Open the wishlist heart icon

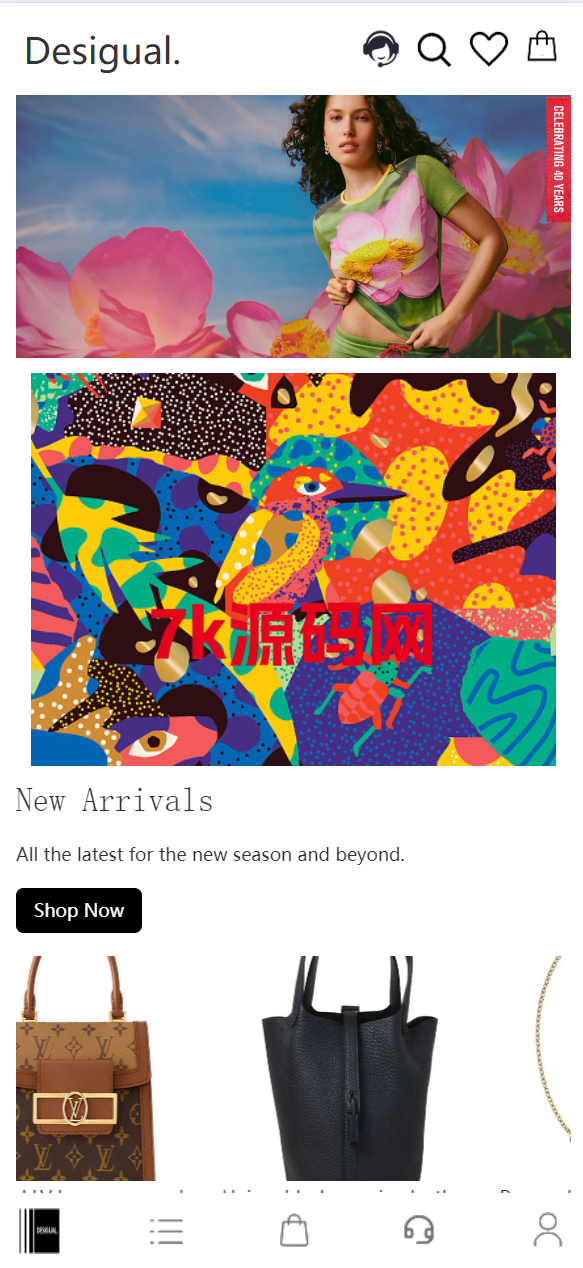click(489, 49)
